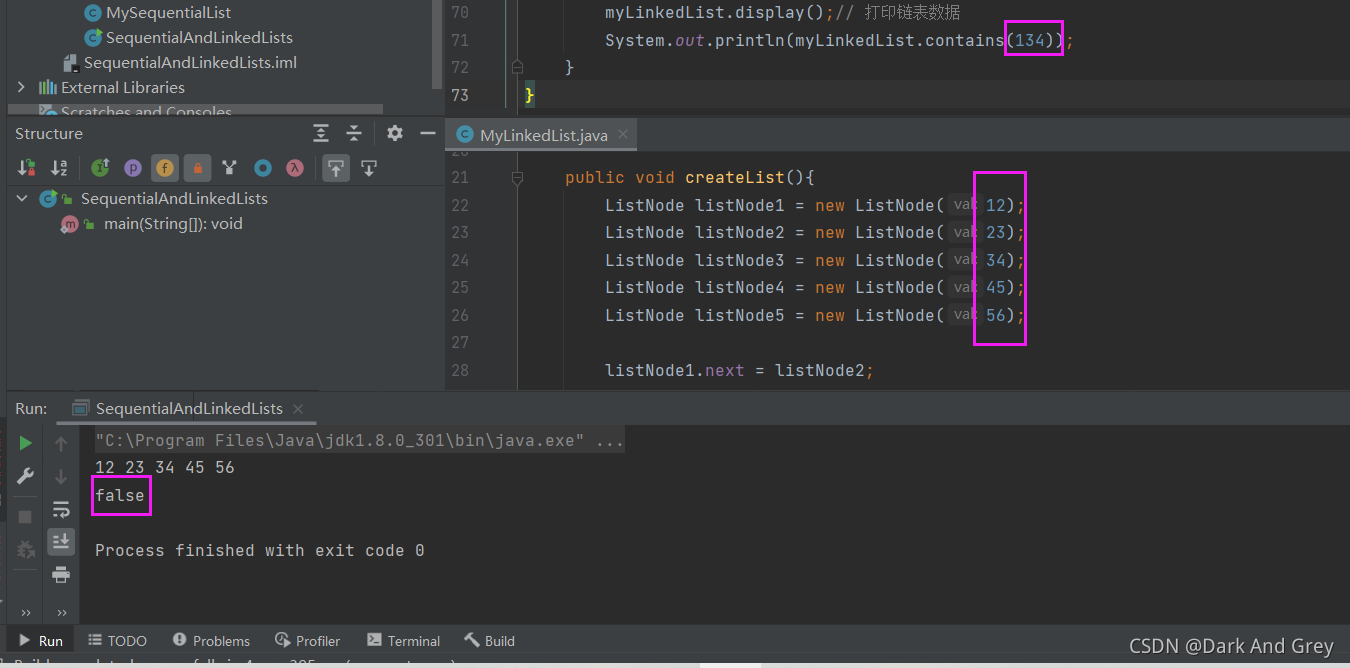Toggle Autoscroll from Source in Structure
The width and height of the screenshot is (1350, 668).
369,168
